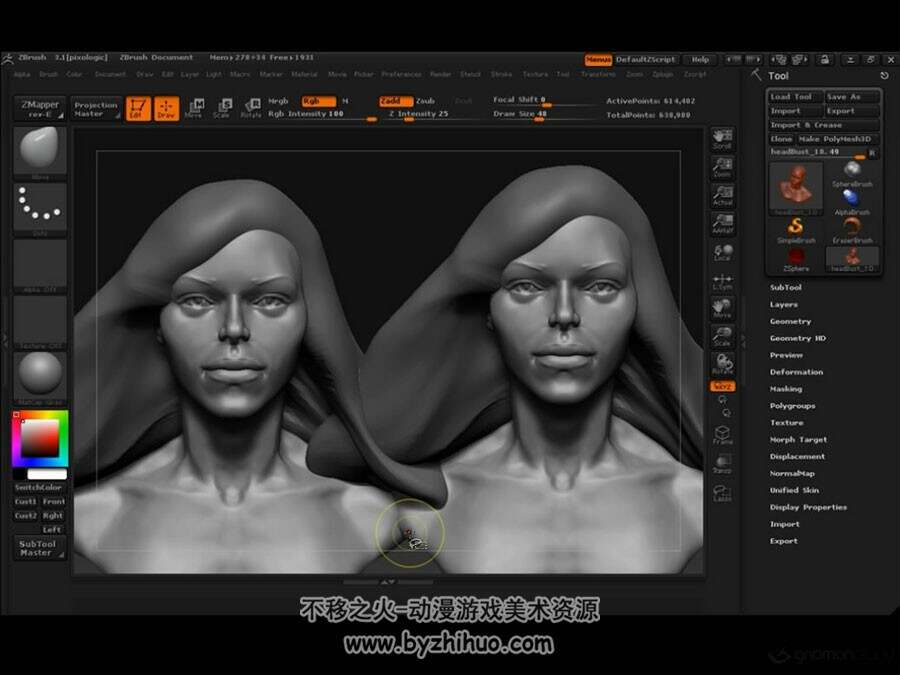The height and width of the screenshot is (675, 900).
Task: Click the Load Tool button
Action: click(x=795, y=97)
